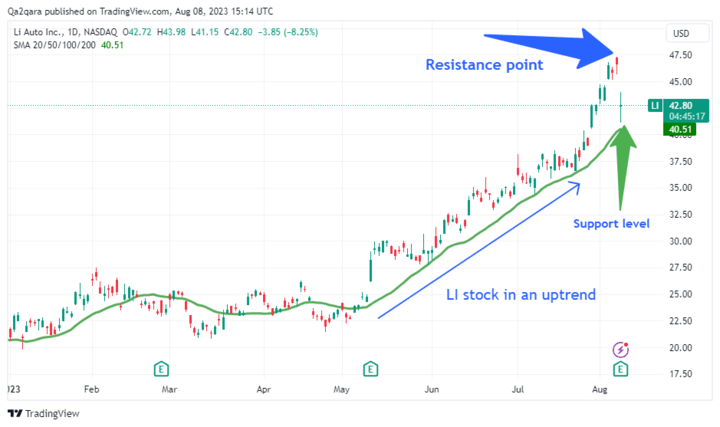
Task: Click the purple lightning bolt event icon
Action: pos(620,350)
